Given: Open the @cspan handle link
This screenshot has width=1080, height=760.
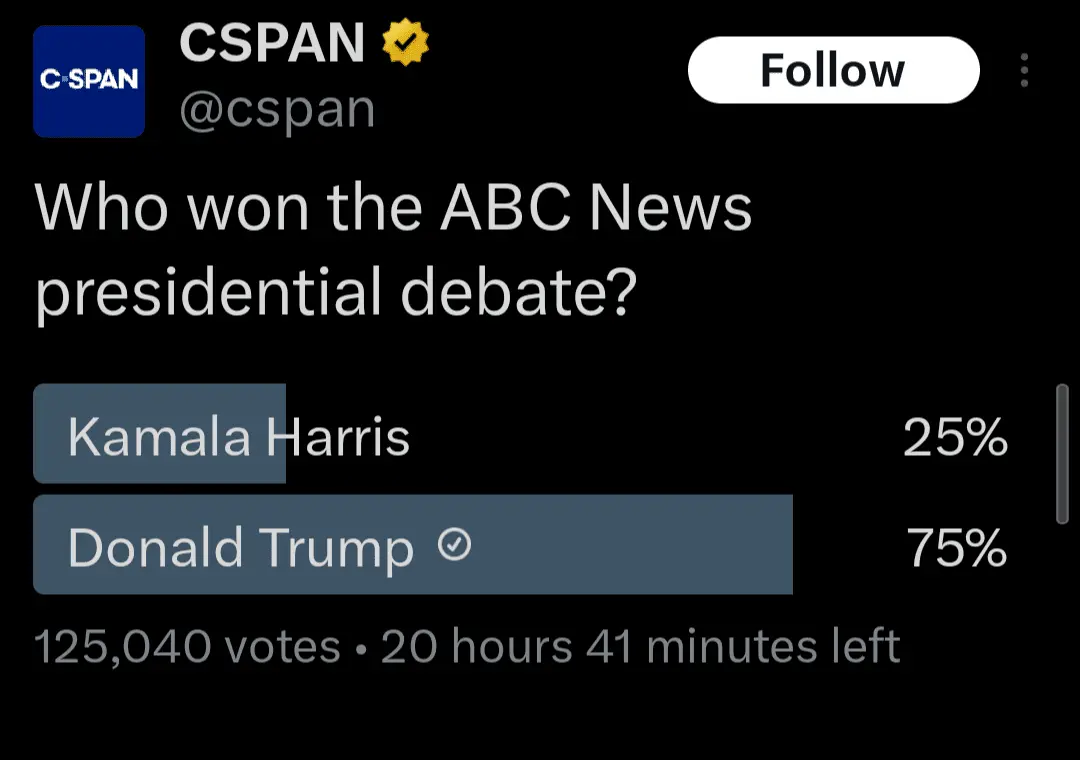Looking at the screenshot, I should click(277, 111).
